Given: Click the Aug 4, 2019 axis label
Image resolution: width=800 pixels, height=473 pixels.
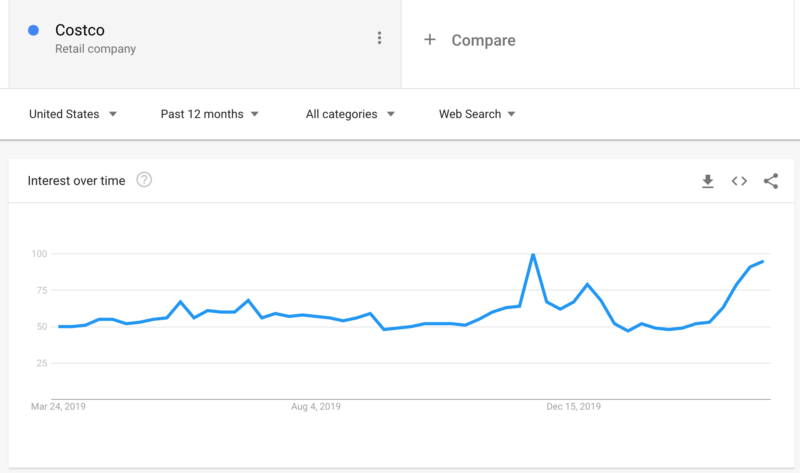Looking at the screenshot, I should coord(315,407).
